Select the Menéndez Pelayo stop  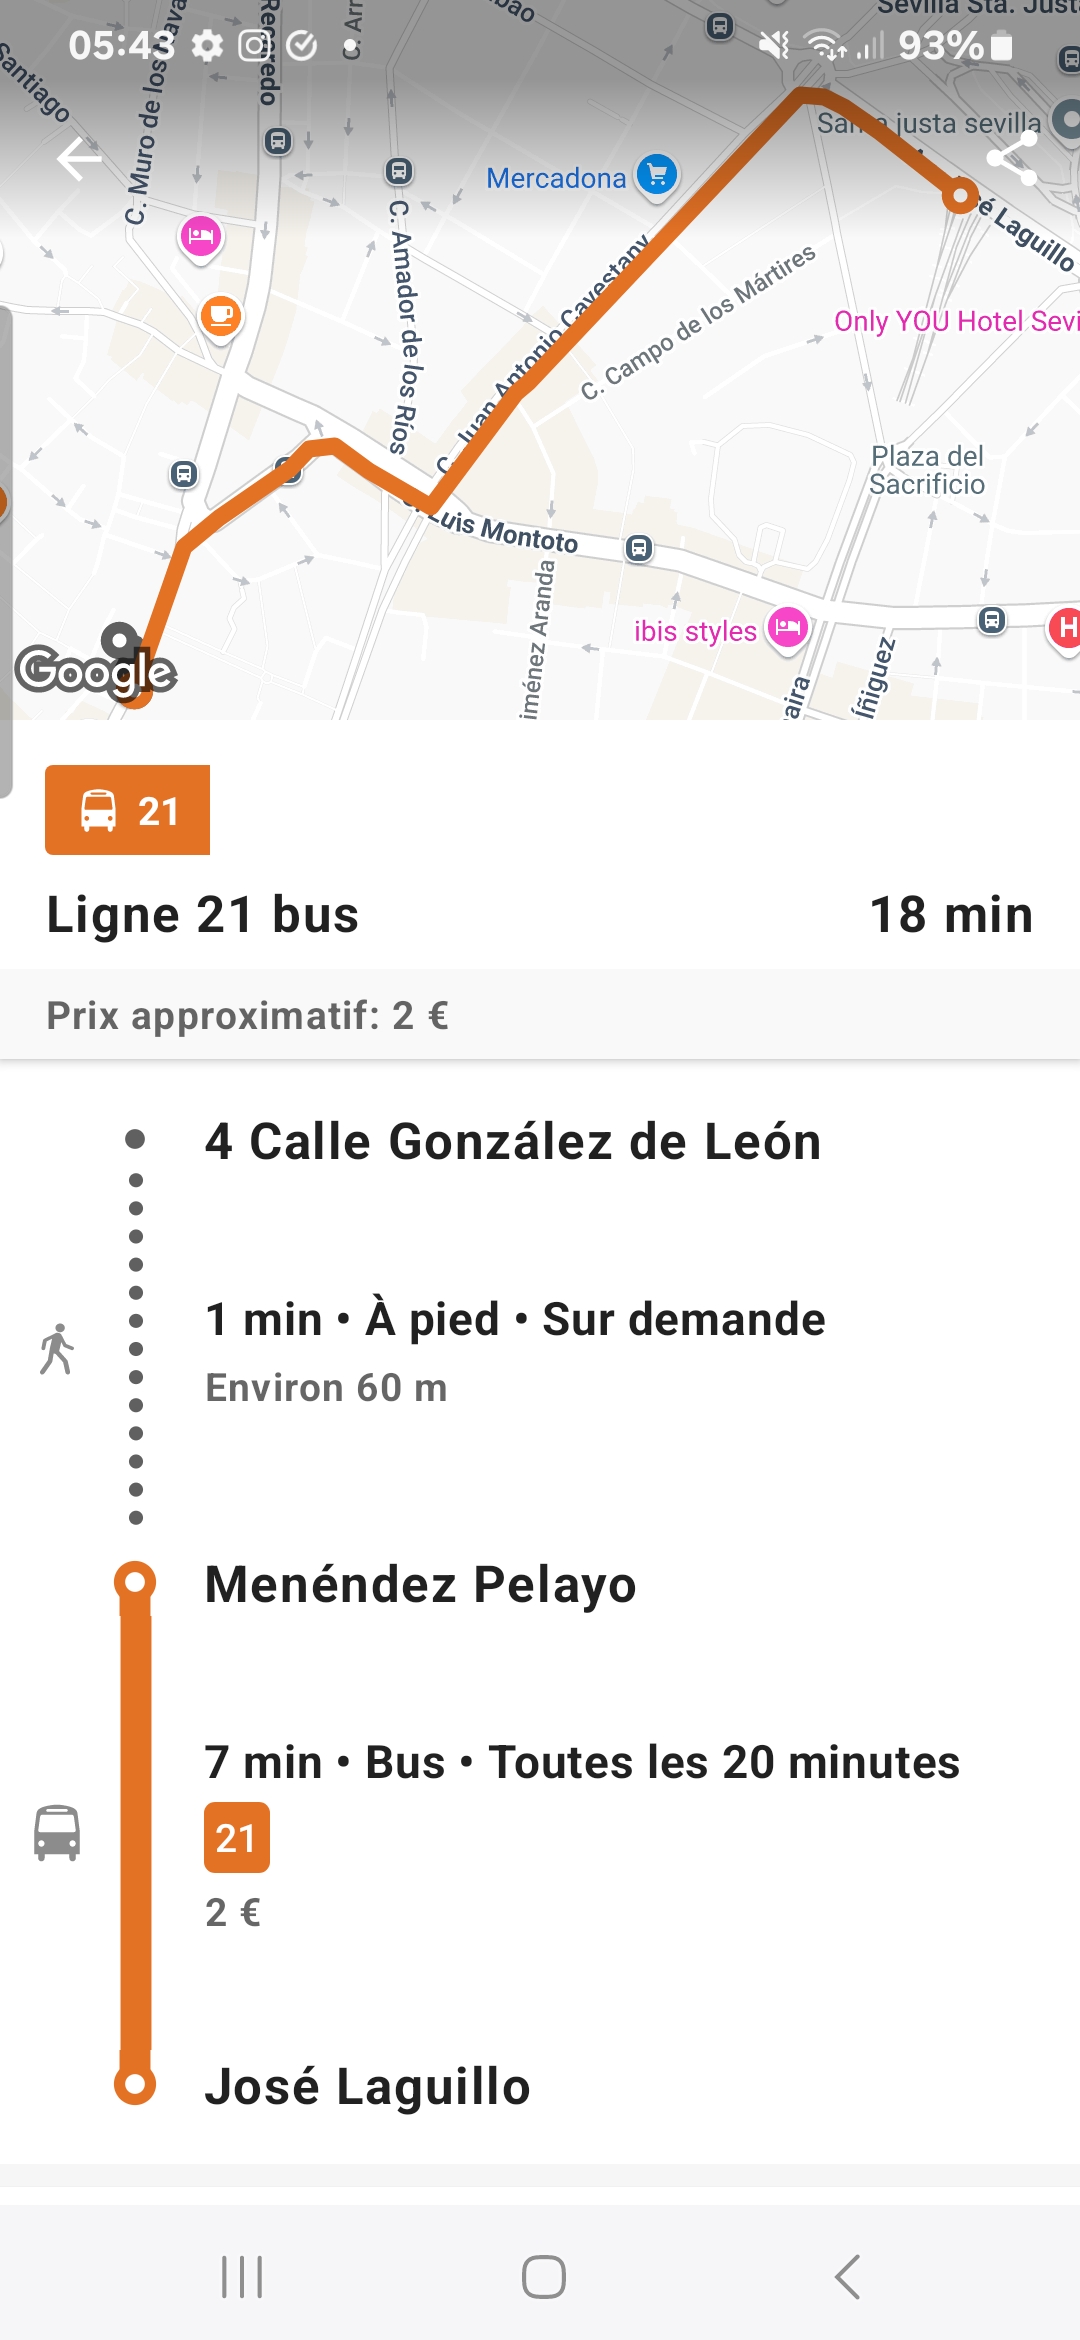click(420, 1584)
